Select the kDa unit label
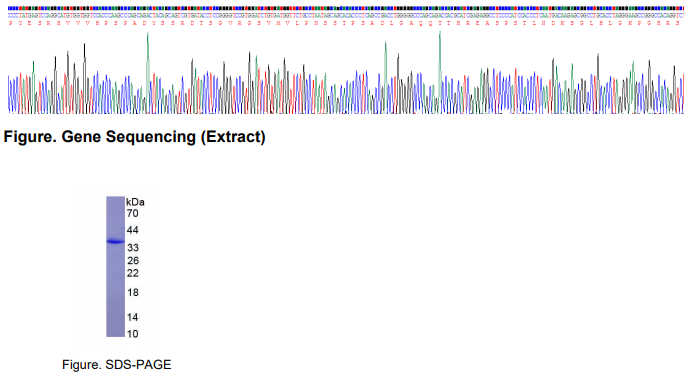The image size is (689, 377). (135, 202)
